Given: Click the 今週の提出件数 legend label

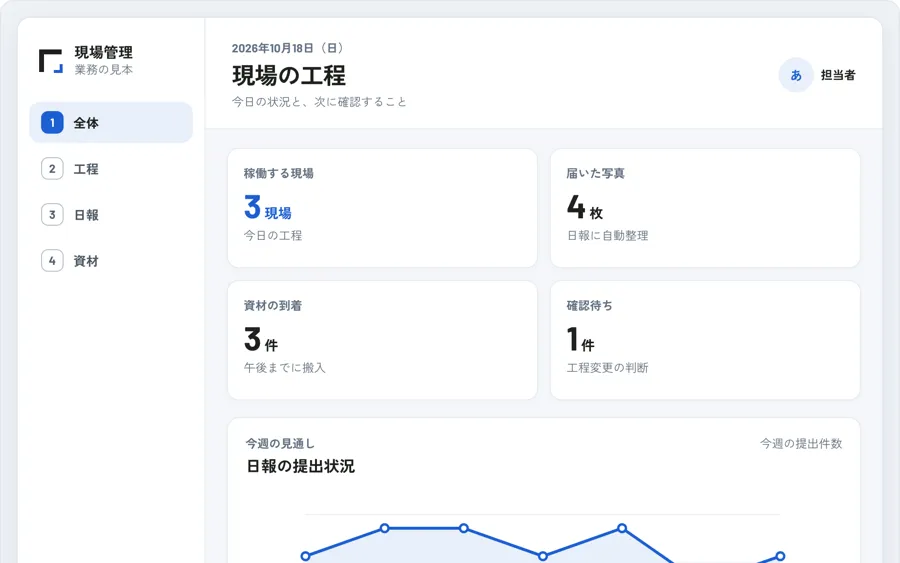Looking at the screenshot, I should pos(801,443).
